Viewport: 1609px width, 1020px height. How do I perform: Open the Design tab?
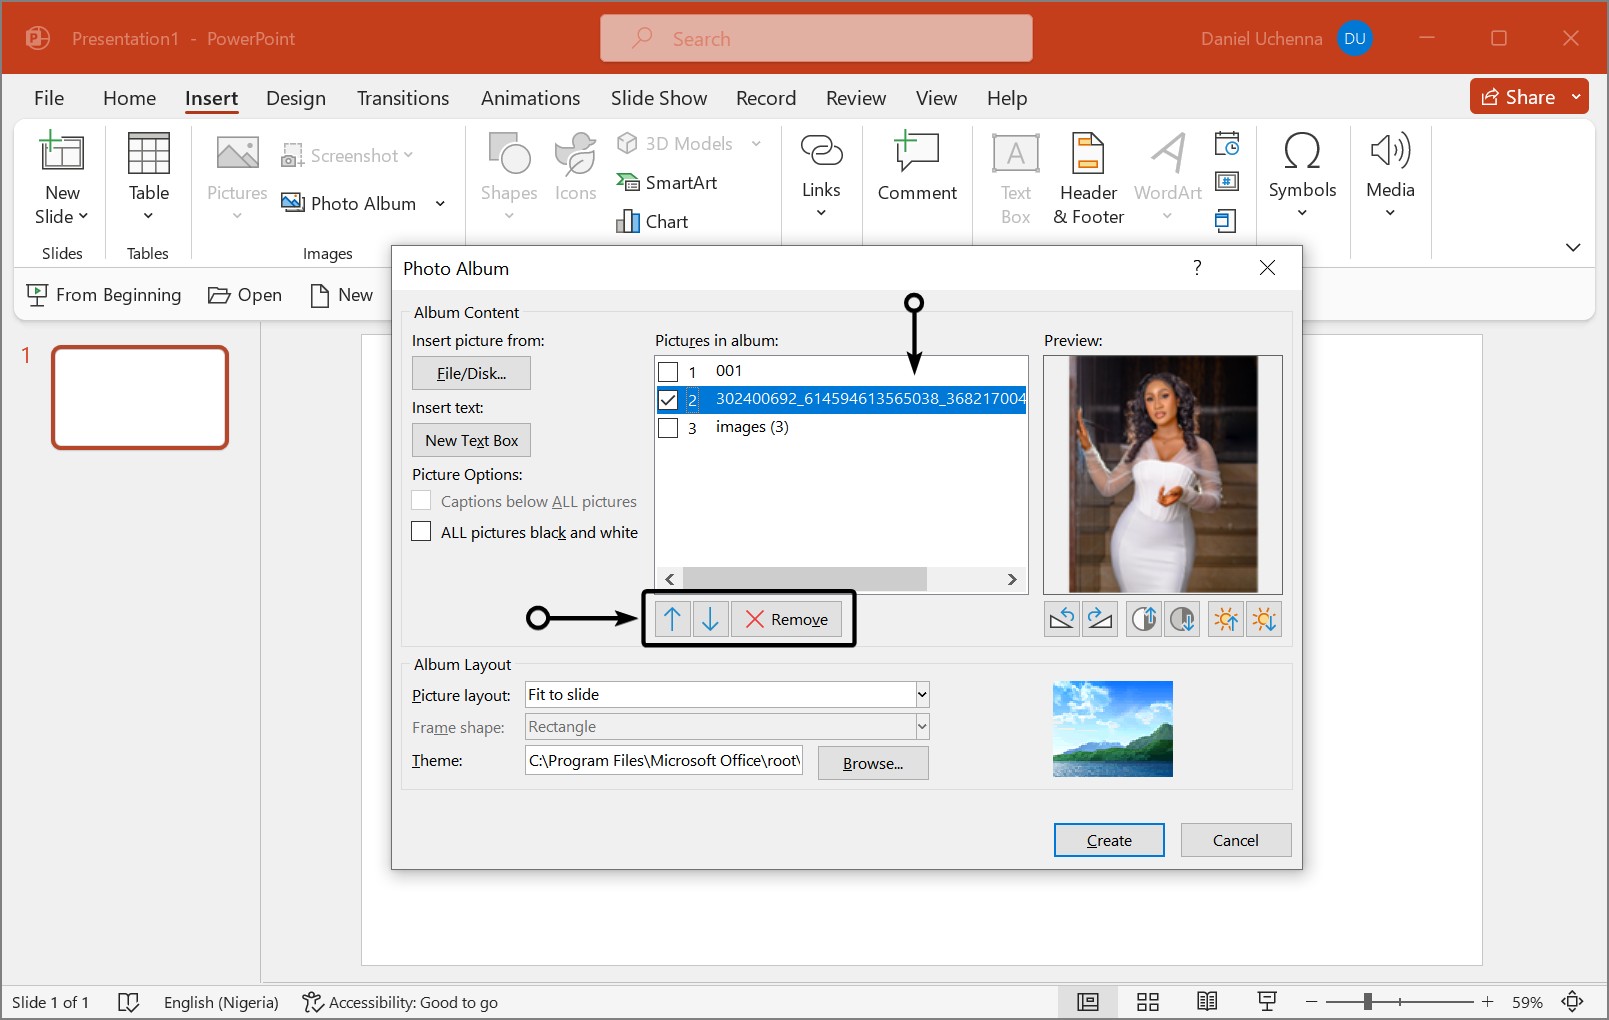(x=296, y=98)
